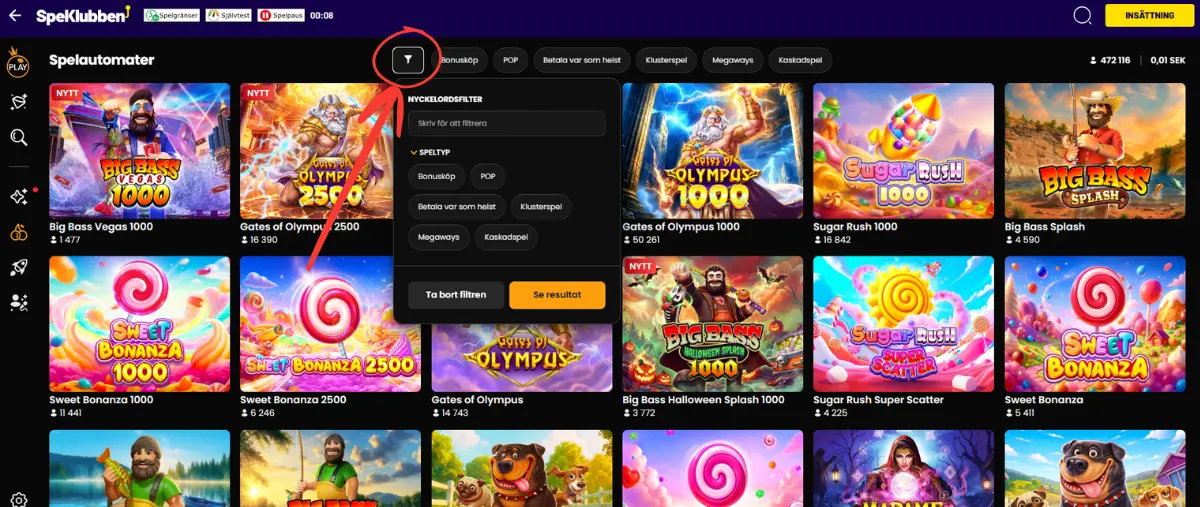
Task: Open settings gear at sidebar bottom
Action: pyautogui.click(x=18, y=499)
